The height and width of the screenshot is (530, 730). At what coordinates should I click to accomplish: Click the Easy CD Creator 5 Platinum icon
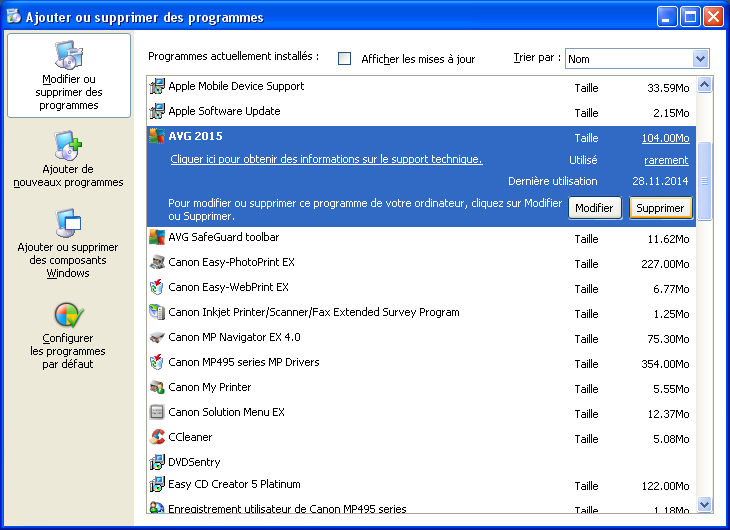click(157, 484)
